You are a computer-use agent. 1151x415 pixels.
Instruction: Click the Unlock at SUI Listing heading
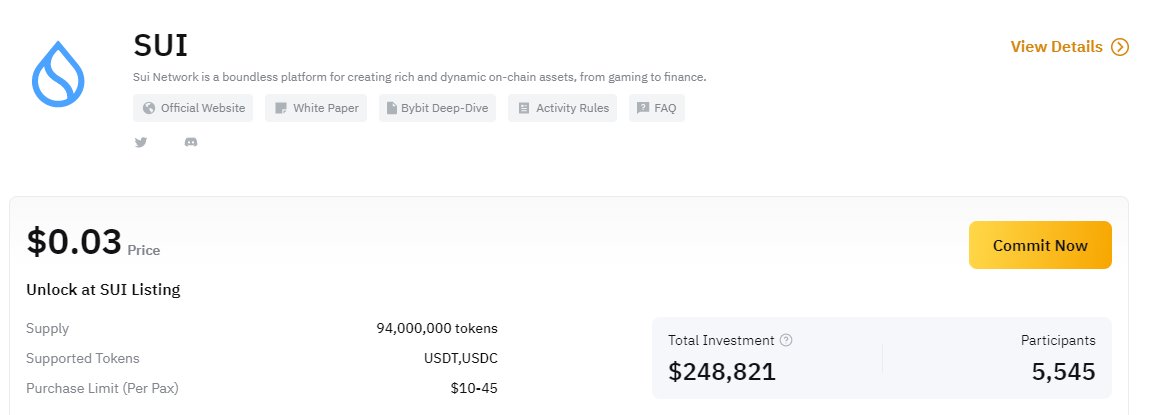pyautogui.click(x=104, y=289)
